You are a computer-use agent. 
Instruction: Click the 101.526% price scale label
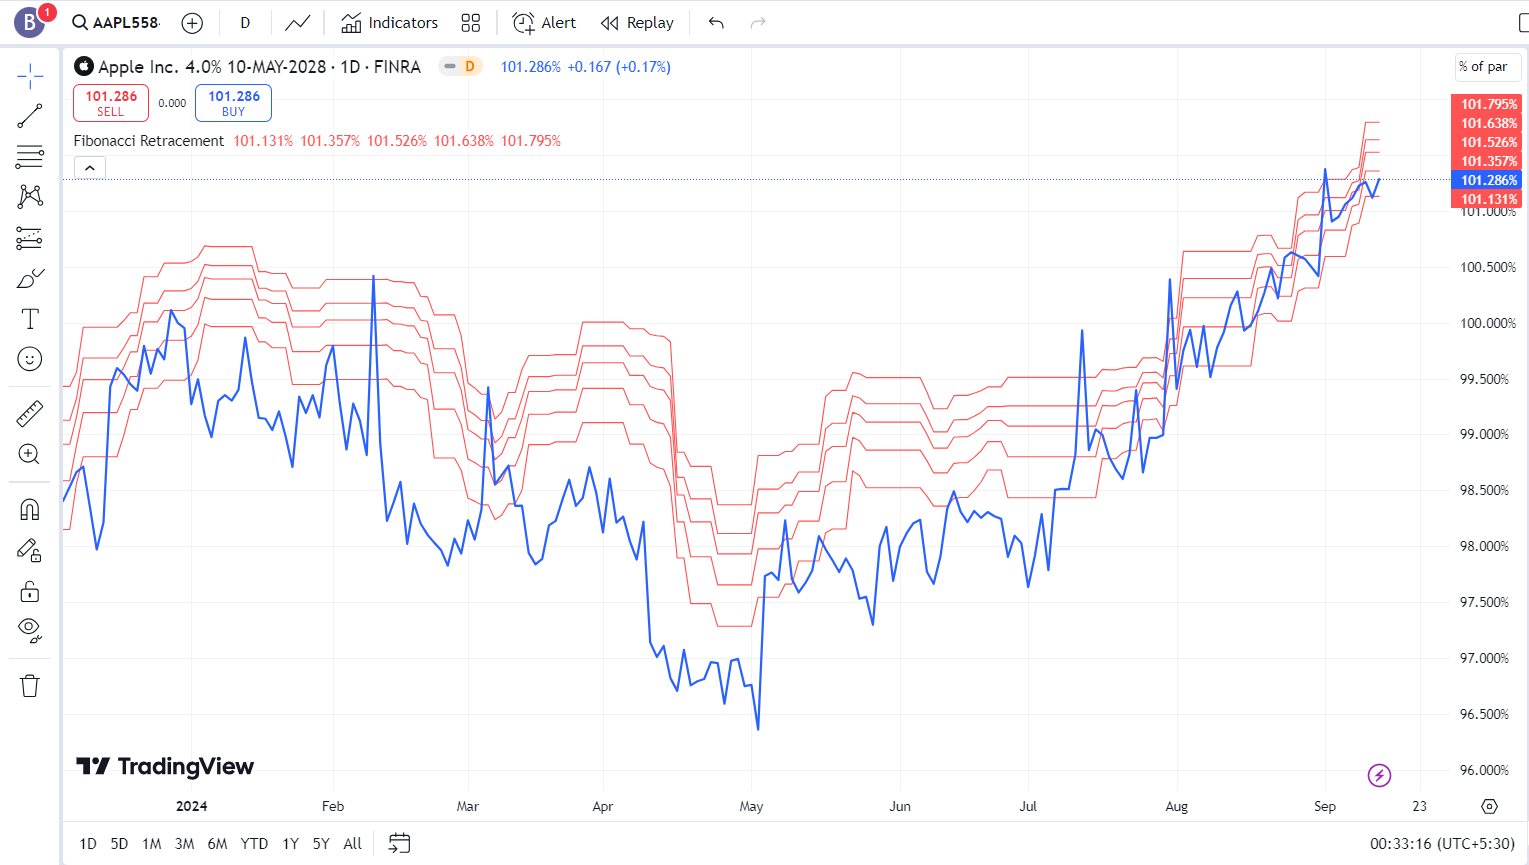click(x=1485, y=142)
